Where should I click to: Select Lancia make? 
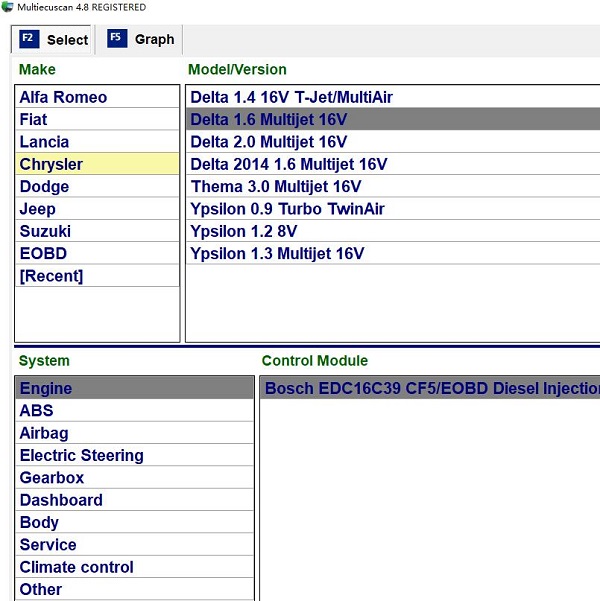pyautogui.click(x=97, y=141)
